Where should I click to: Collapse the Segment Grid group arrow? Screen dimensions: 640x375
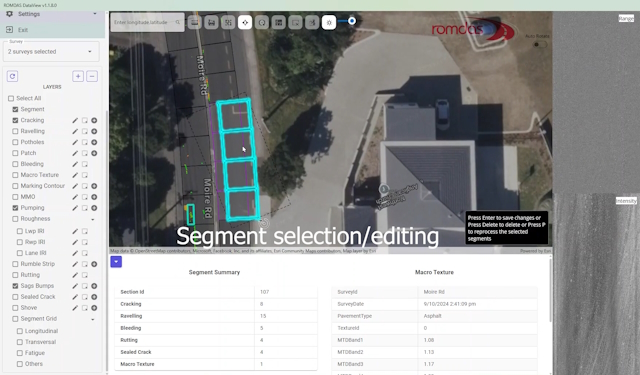(x=93, y=320)
